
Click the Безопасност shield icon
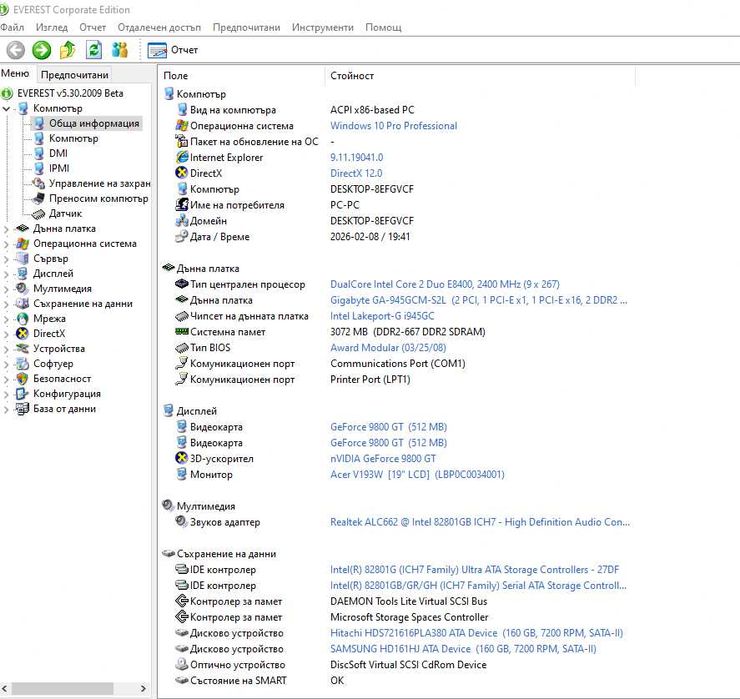(x=22, y=379)
